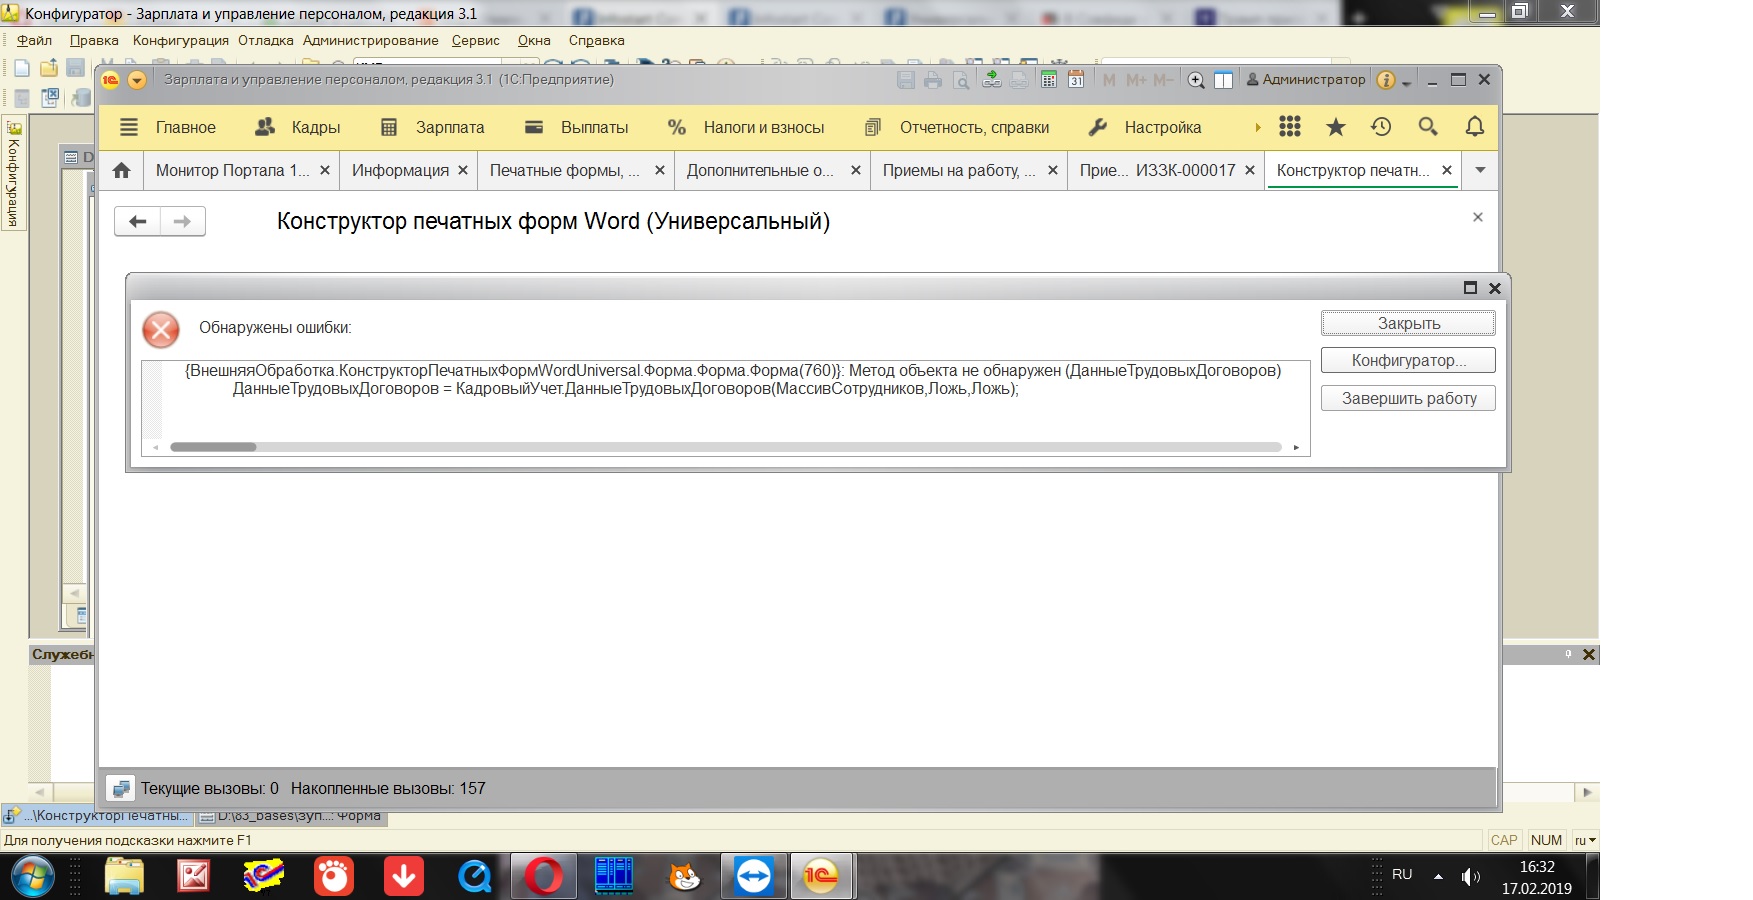The image size is (1753, 900).
Task: Open Сервис menu in Конфигуратор
Action: 476,40
